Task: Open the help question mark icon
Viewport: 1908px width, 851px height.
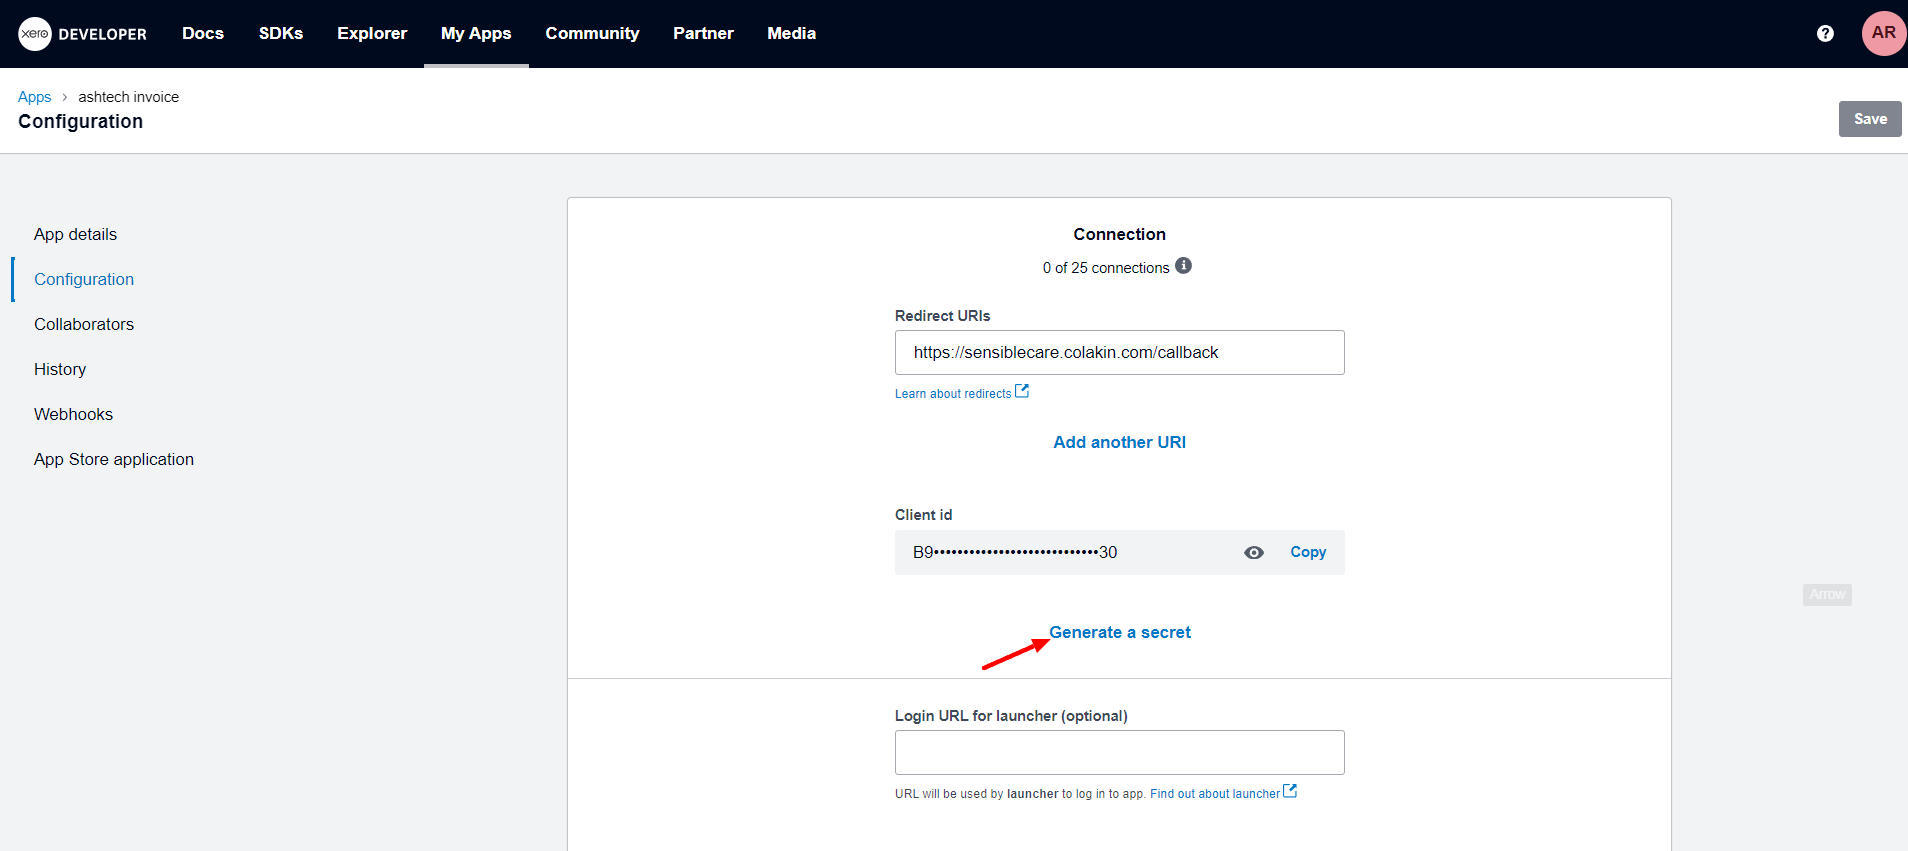Action: [1825, 34]
